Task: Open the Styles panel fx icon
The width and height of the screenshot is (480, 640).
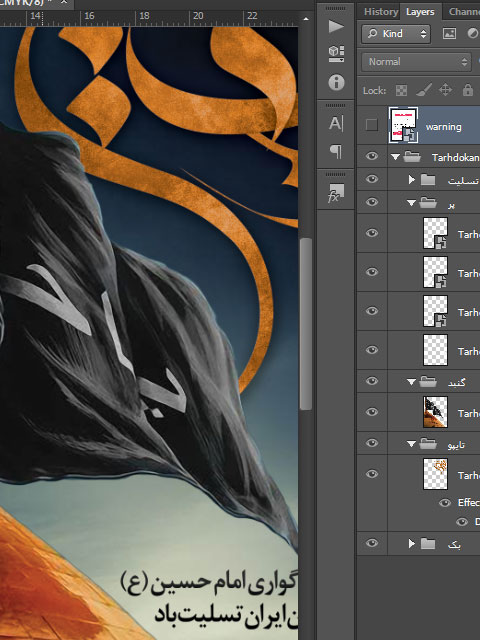Action: pyautogui.click(x=336, y=193)
